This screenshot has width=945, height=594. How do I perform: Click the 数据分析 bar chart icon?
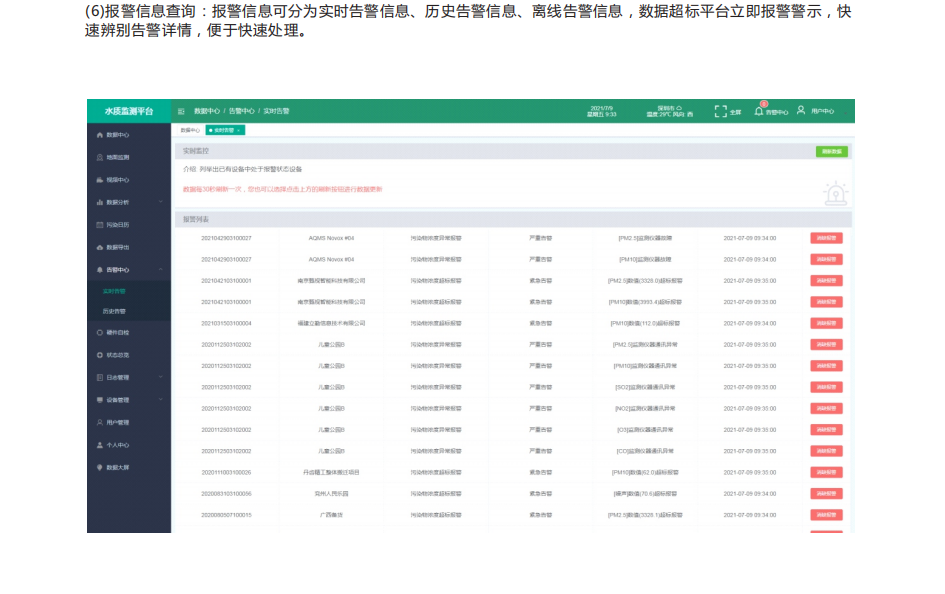(99, 202)
